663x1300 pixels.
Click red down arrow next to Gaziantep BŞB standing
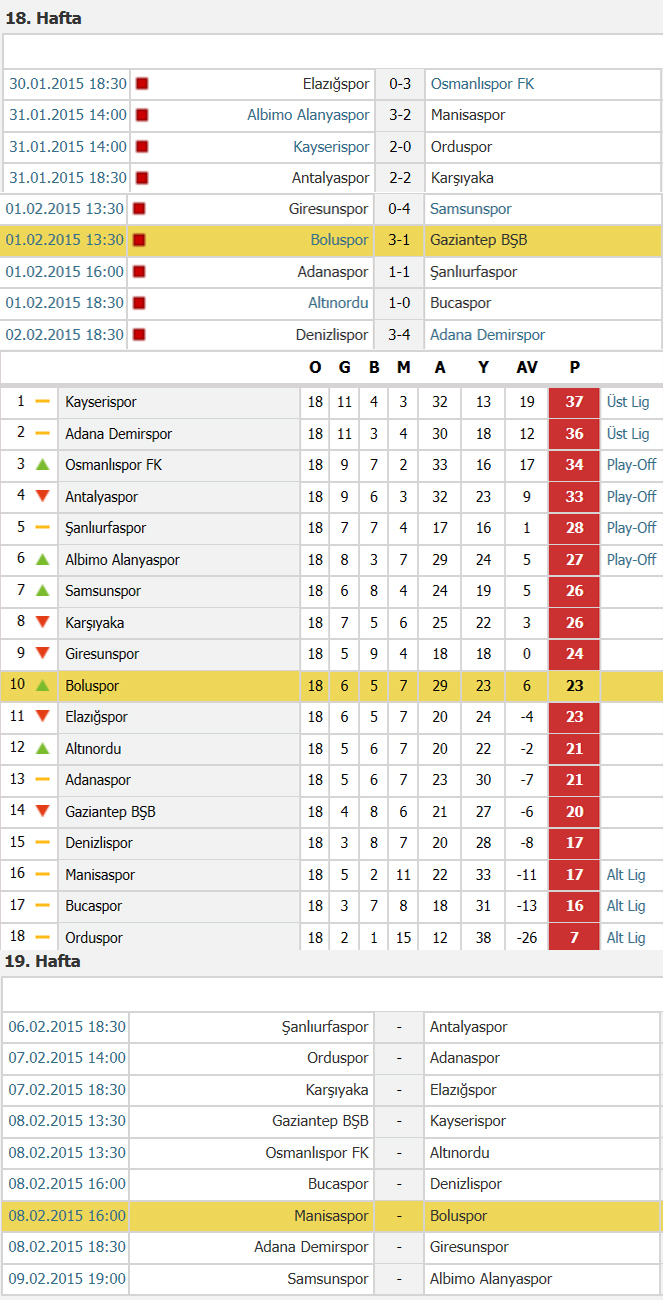pyautogui.click(x=42, y=812)
